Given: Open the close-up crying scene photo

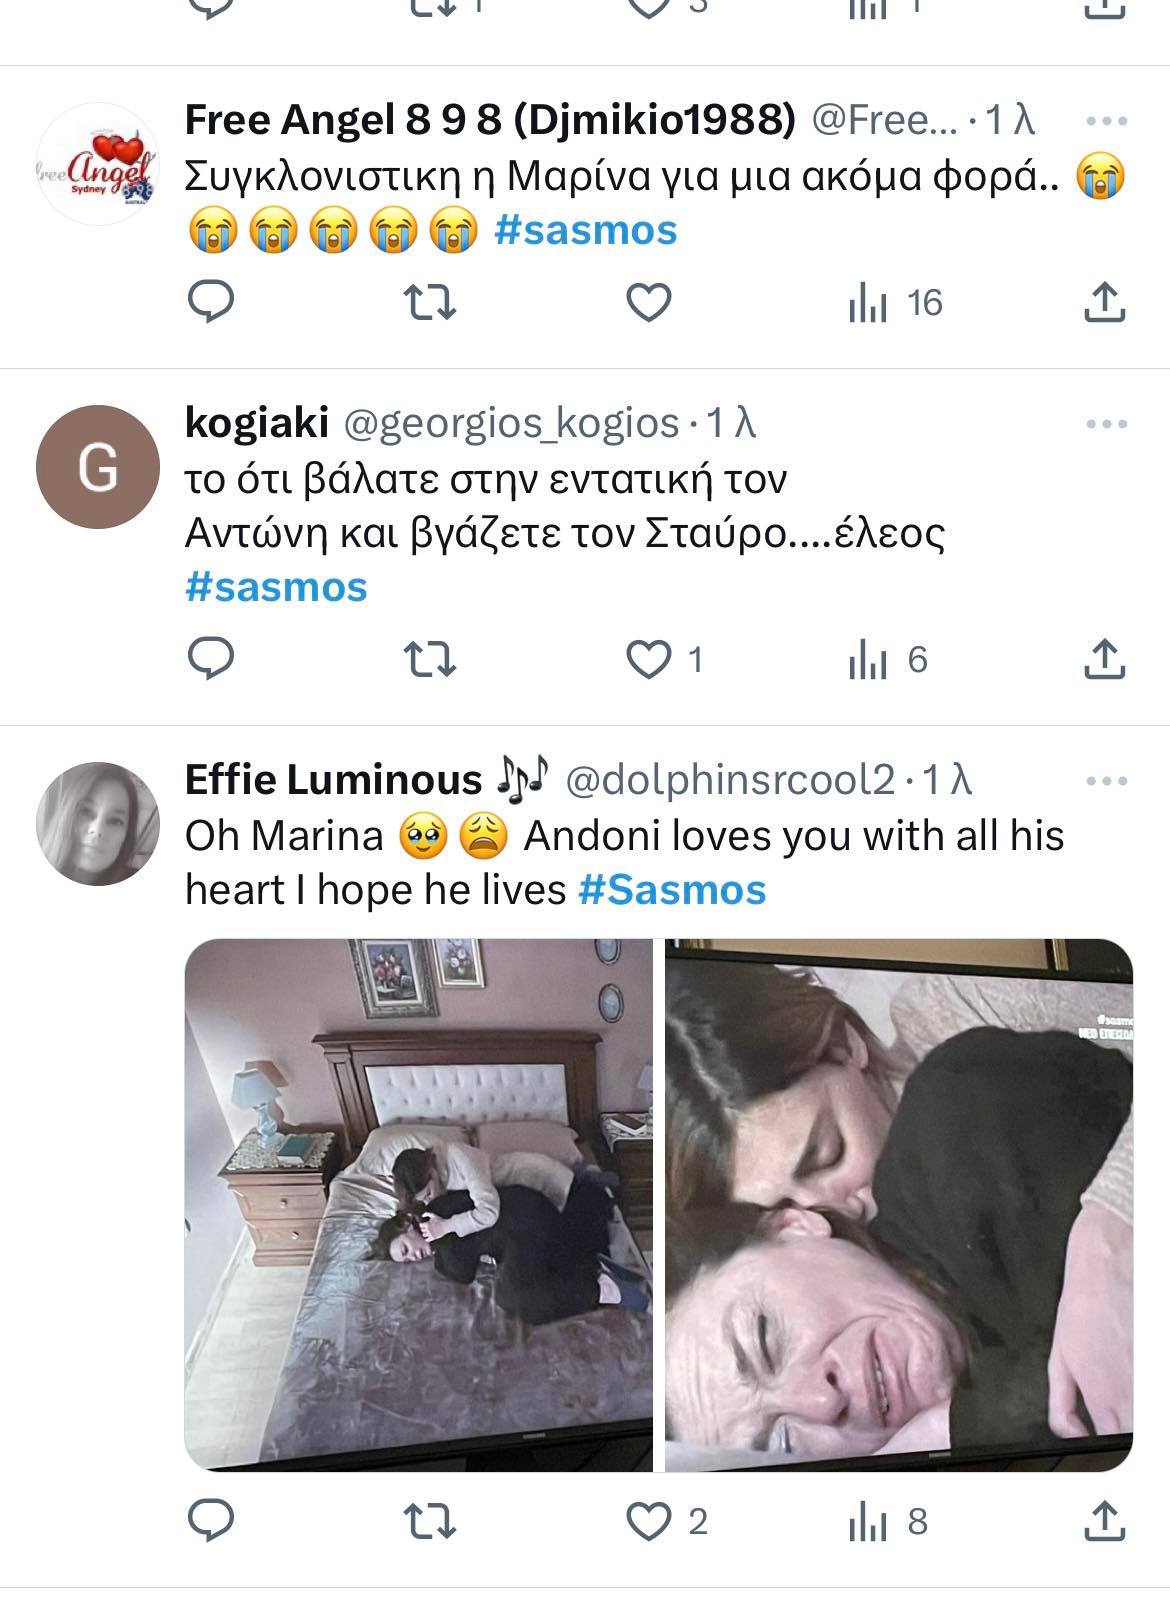Looking at the screenshot, I should click(899, 1205).
